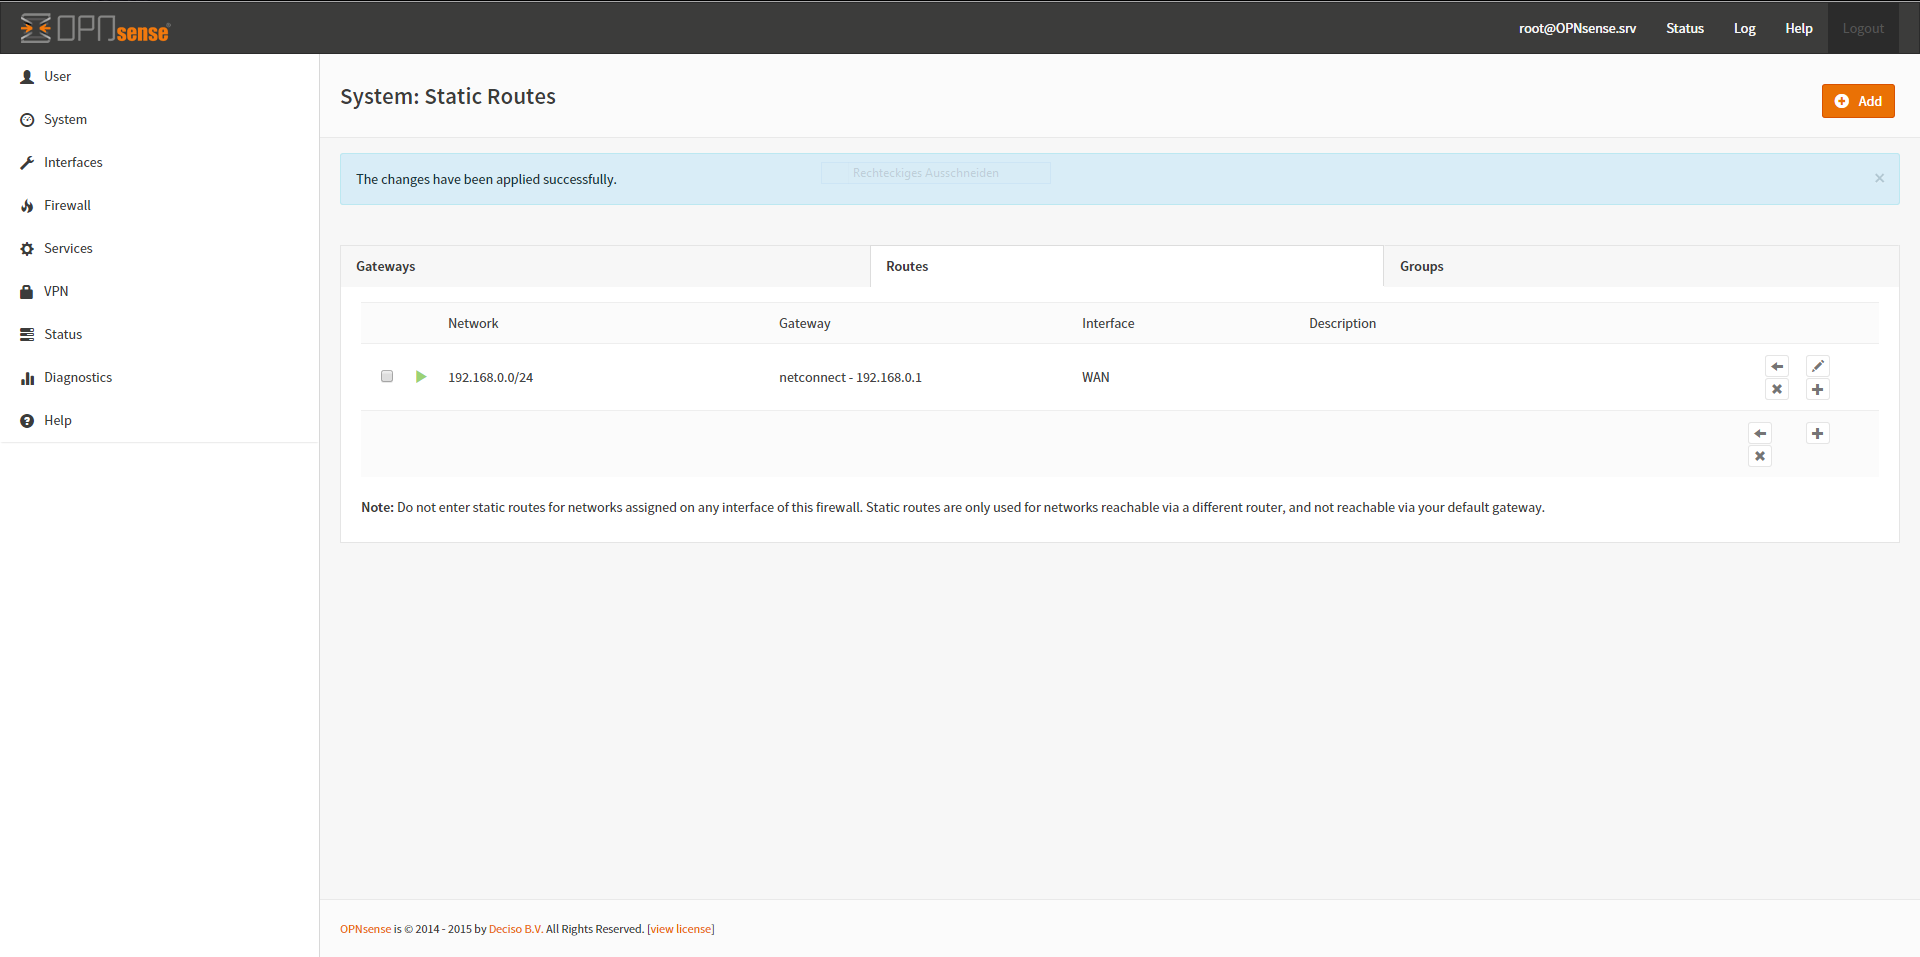Click the network value 192.168.0.0/24
This screenshot has height=957, width=1920.
pyautogui.click(x=490, y=377)
